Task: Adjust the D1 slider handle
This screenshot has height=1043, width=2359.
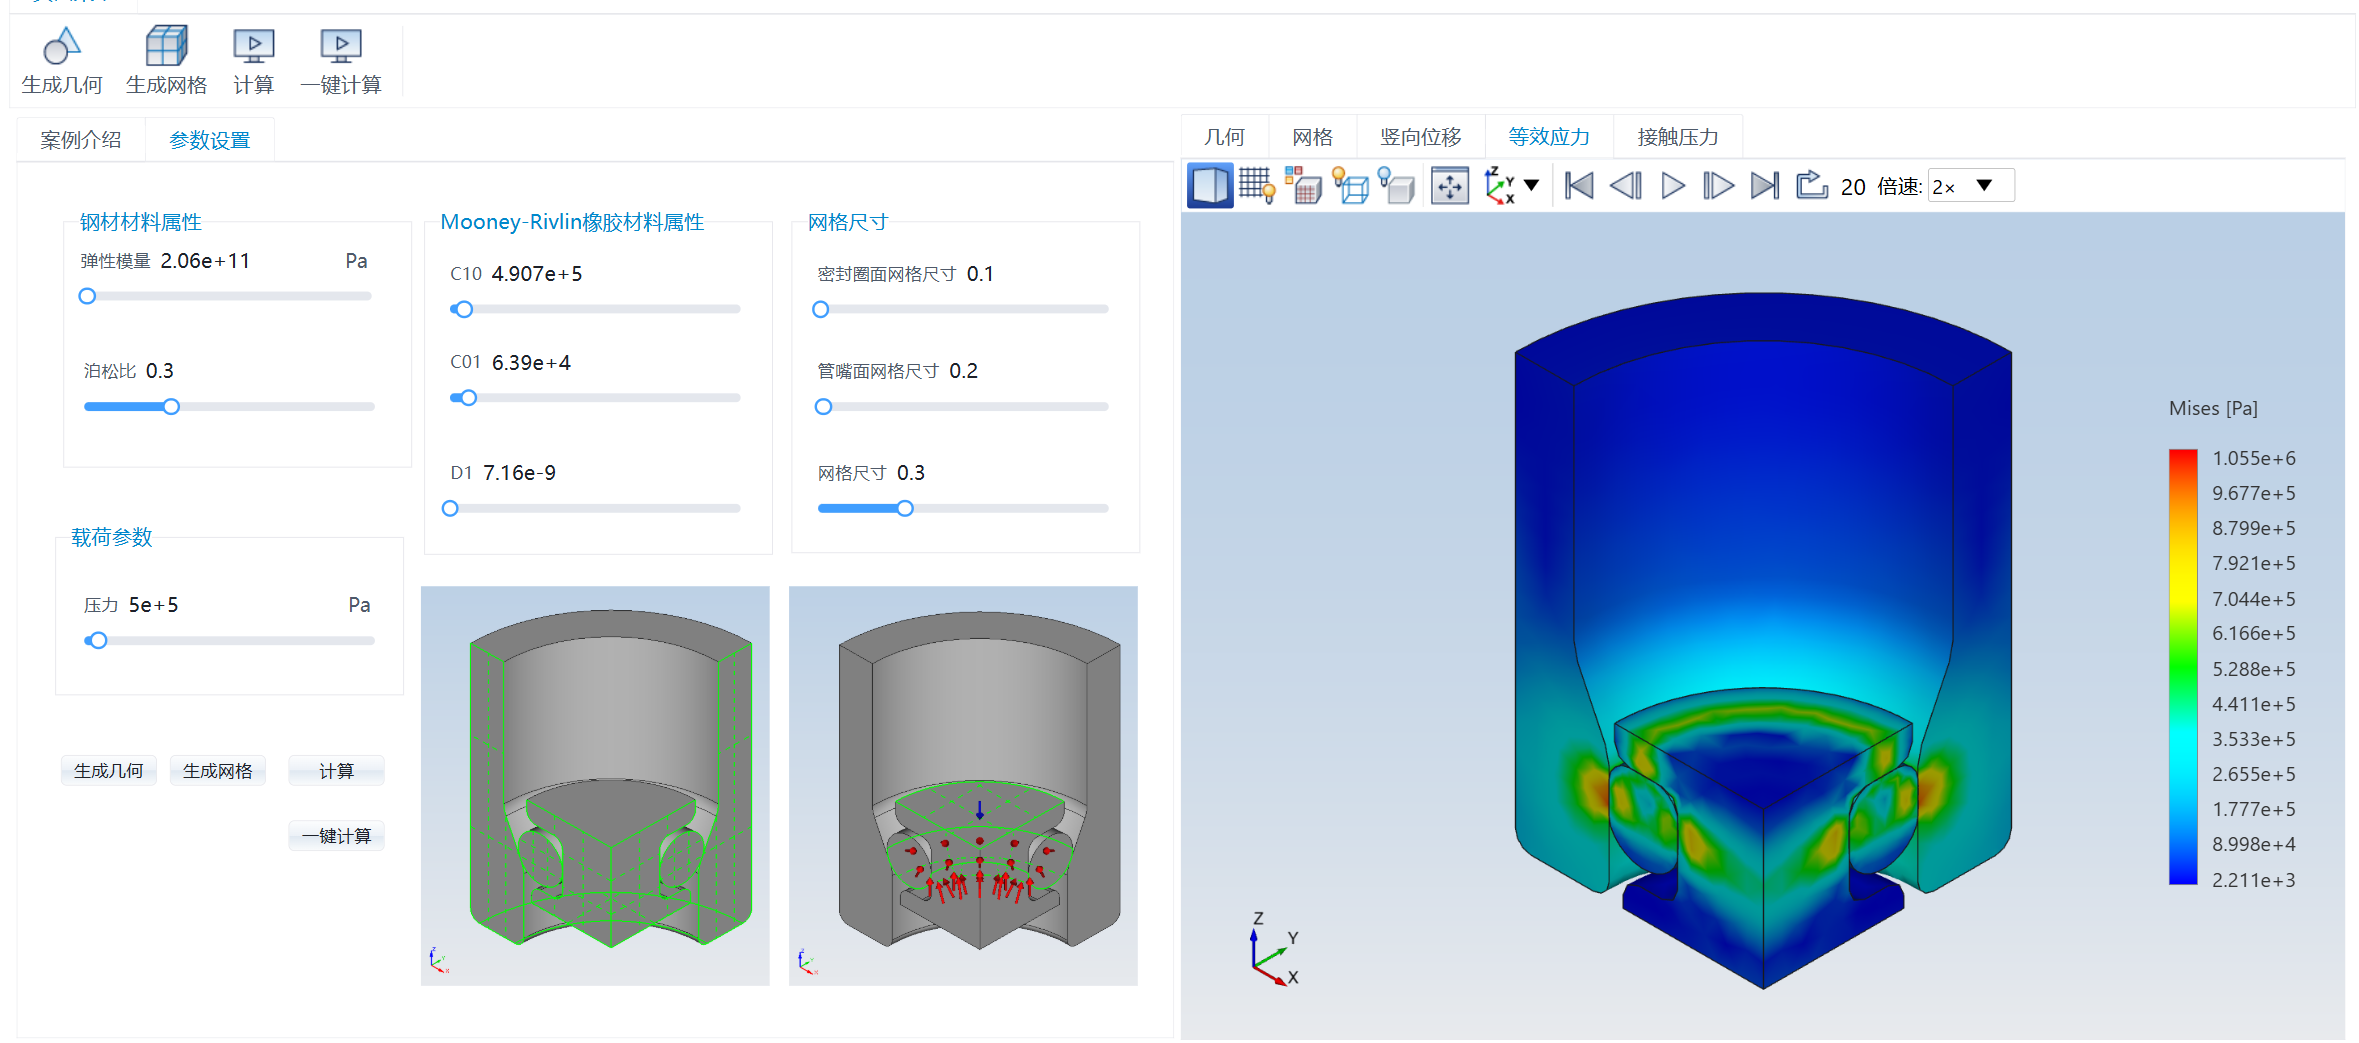Action: tap(450, 509)
